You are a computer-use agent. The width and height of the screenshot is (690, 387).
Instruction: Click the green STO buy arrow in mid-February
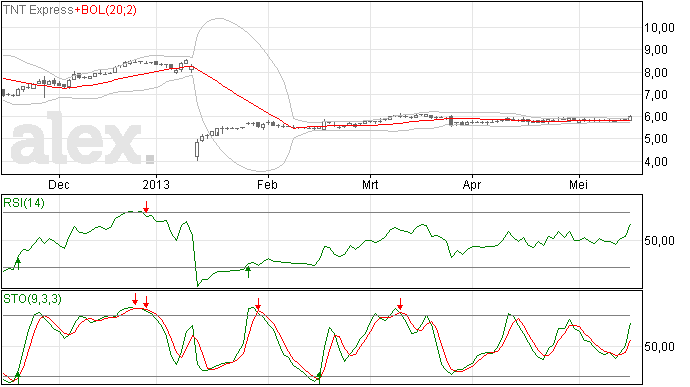[x=319, y=377]
